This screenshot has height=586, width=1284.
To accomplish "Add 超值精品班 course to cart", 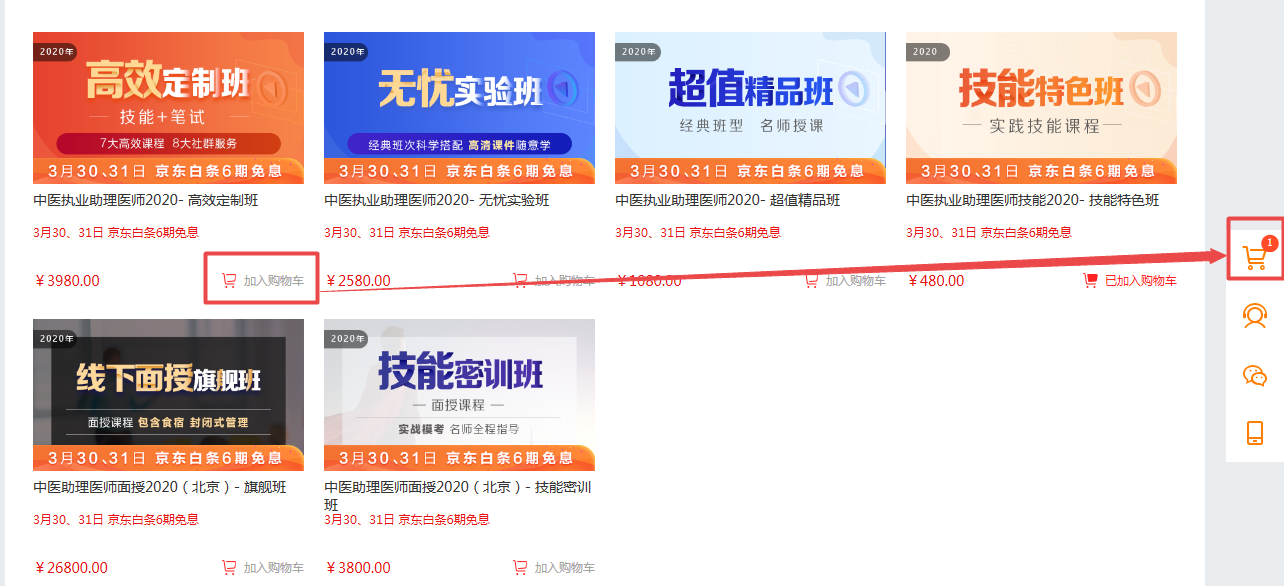I will click(845, 281).
